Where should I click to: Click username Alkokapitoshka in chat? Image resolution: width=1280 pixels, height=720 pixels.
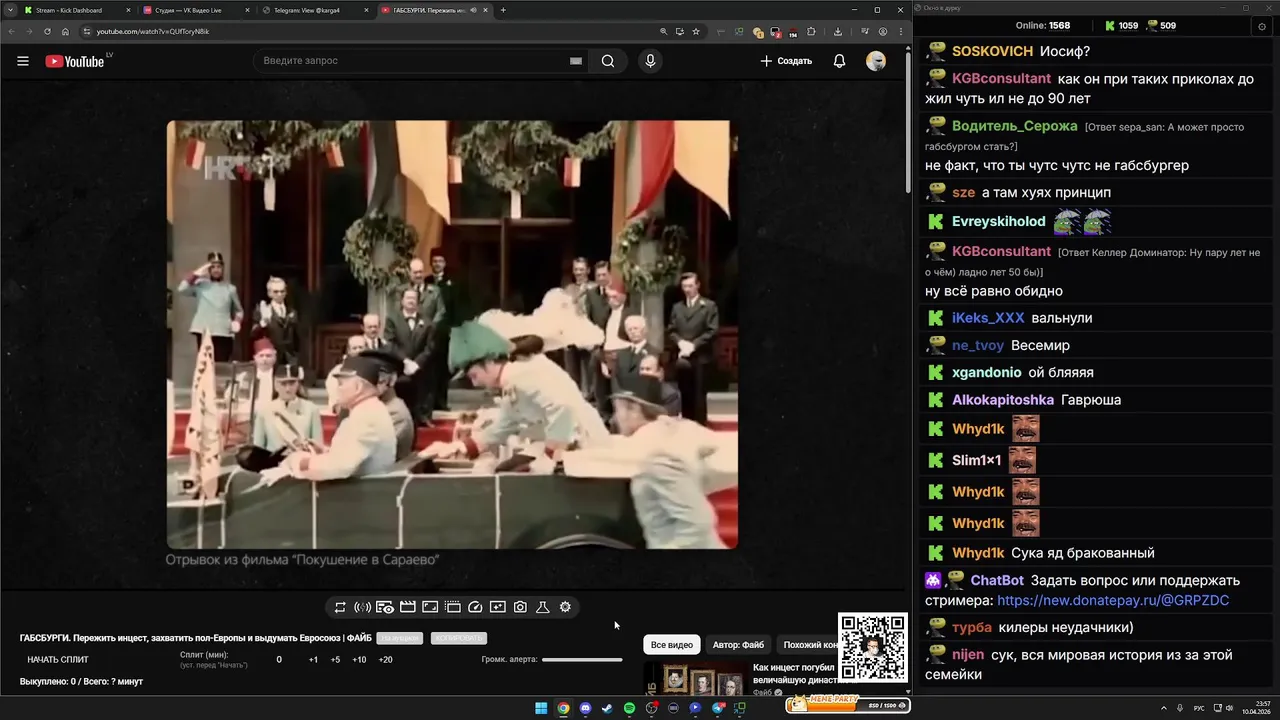[1003, 400]
